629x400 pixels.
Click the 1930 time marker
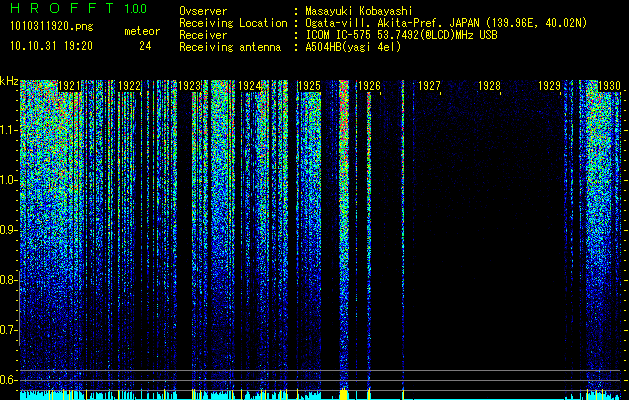(x=609, y=86)
